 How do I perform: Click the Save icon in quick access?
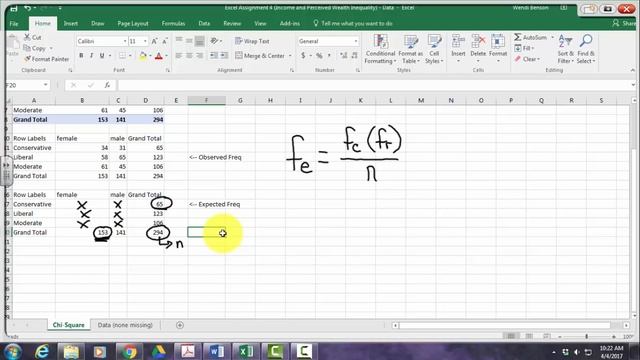(13, 8)
